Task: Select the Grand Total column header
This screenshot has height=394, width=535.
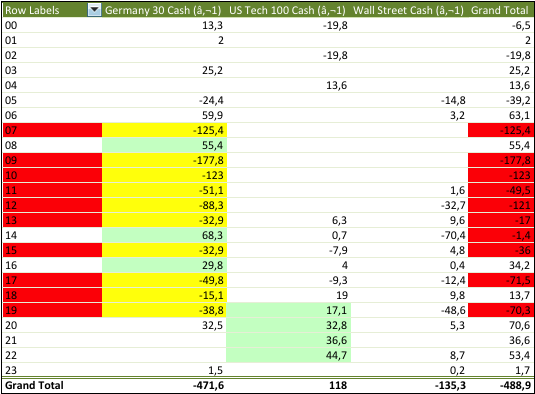Action: point(501,10)
